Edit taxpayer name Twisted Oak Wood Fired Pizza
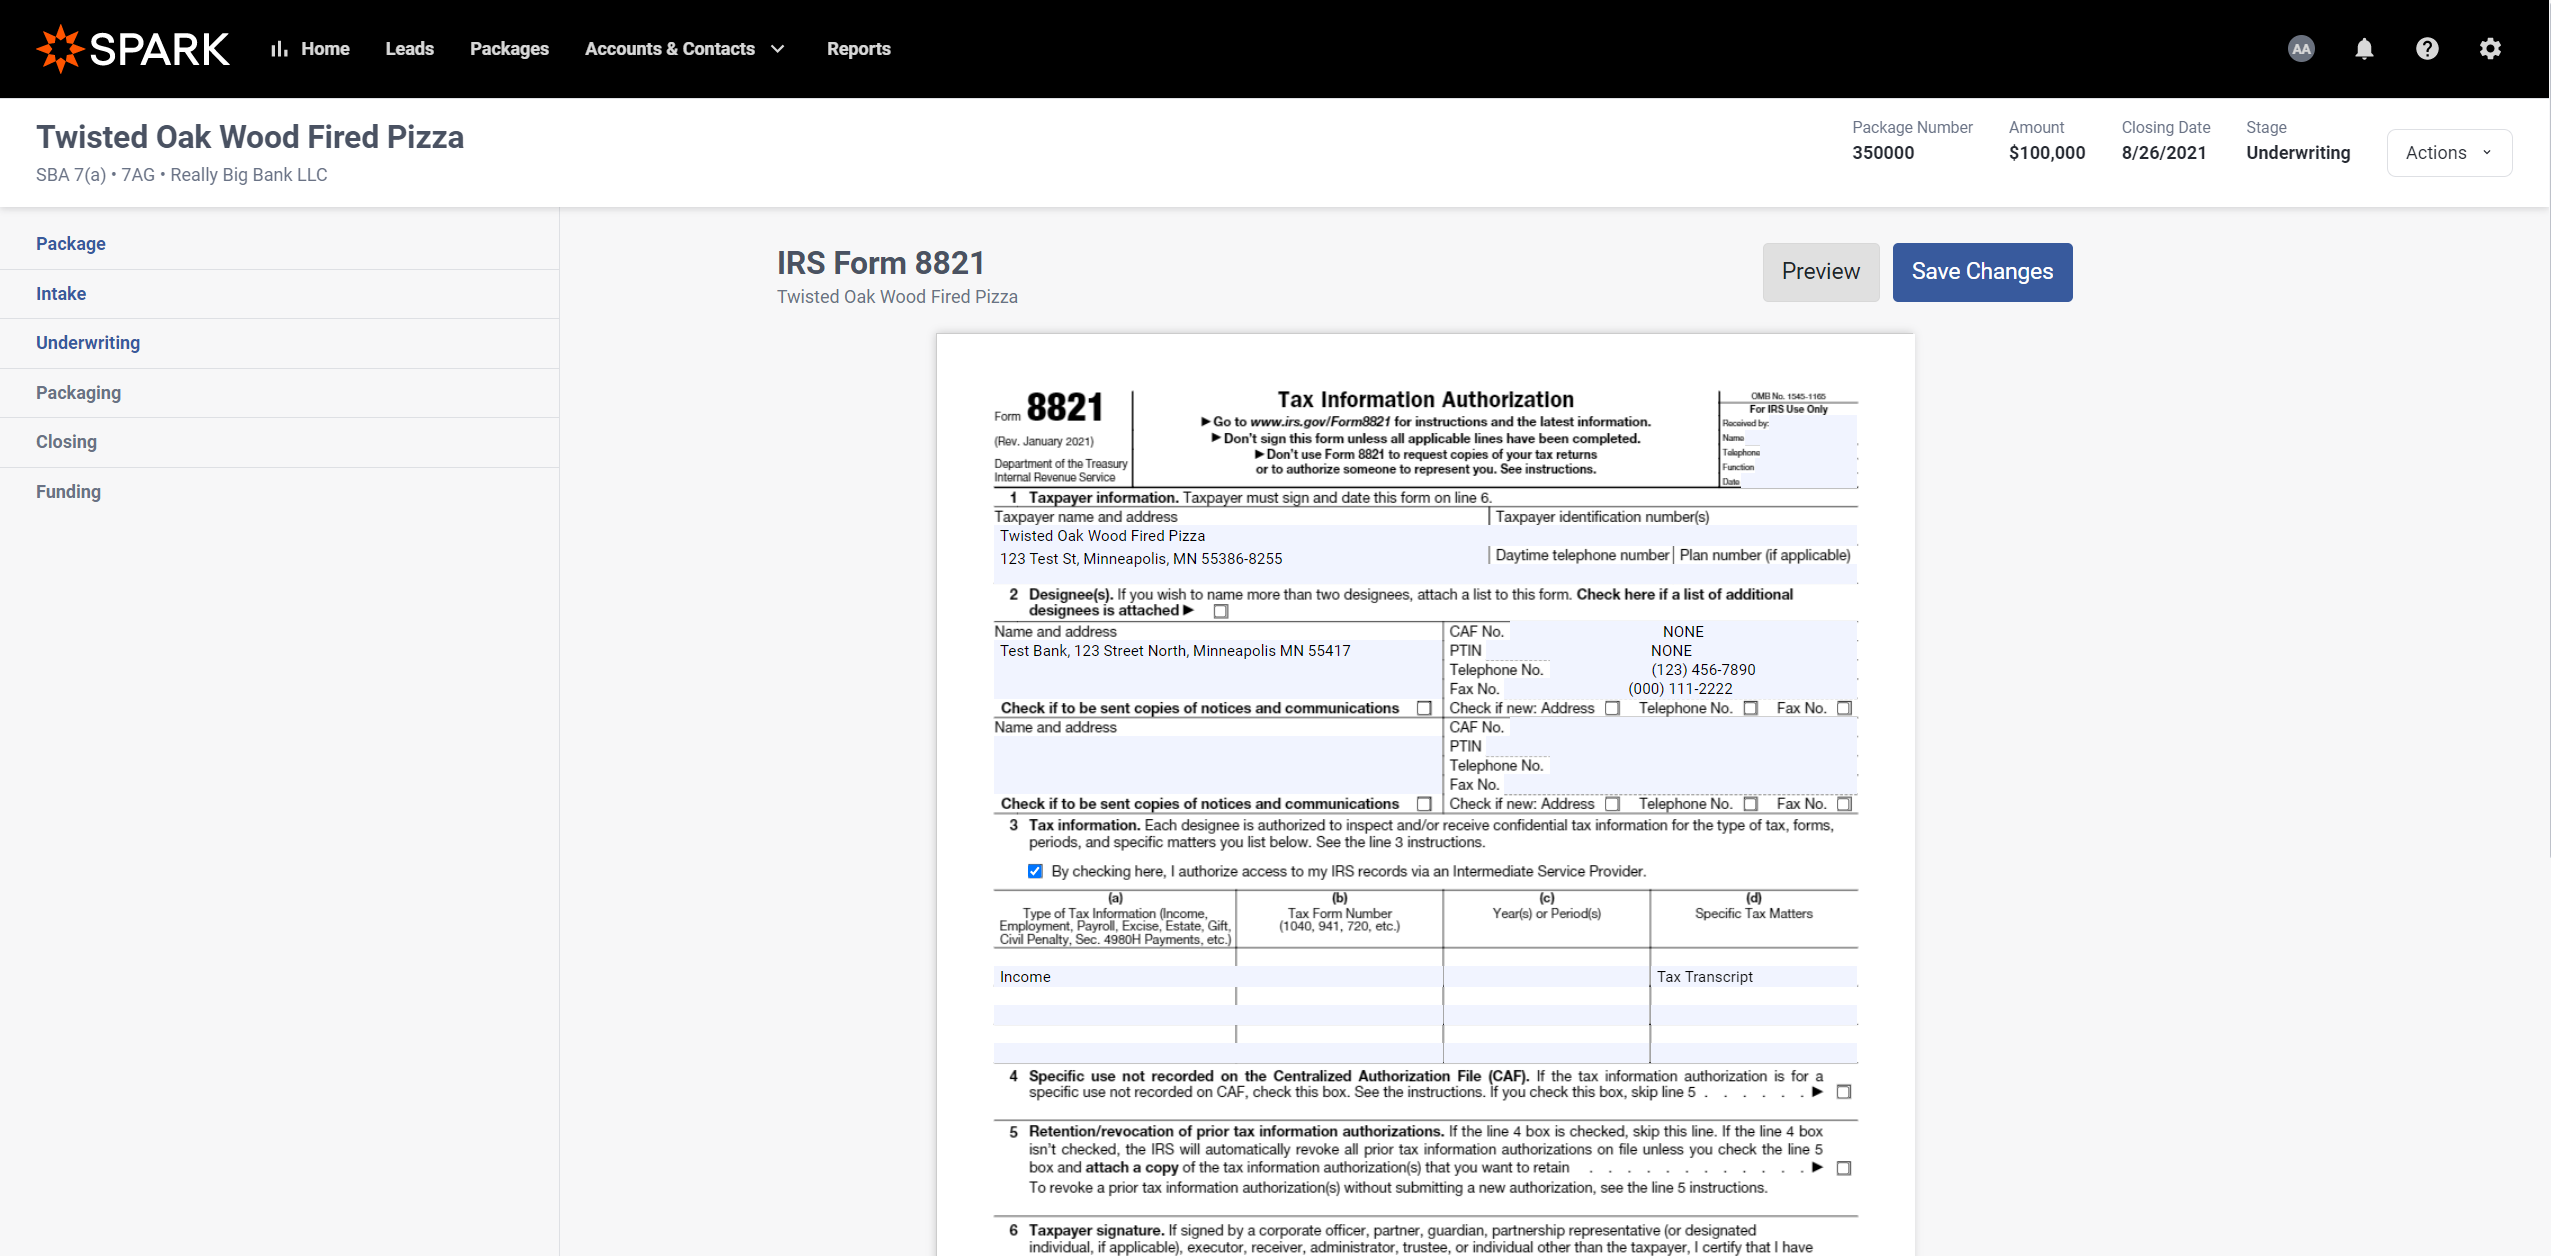2551x1256 pixels. tap(1240, 536)
